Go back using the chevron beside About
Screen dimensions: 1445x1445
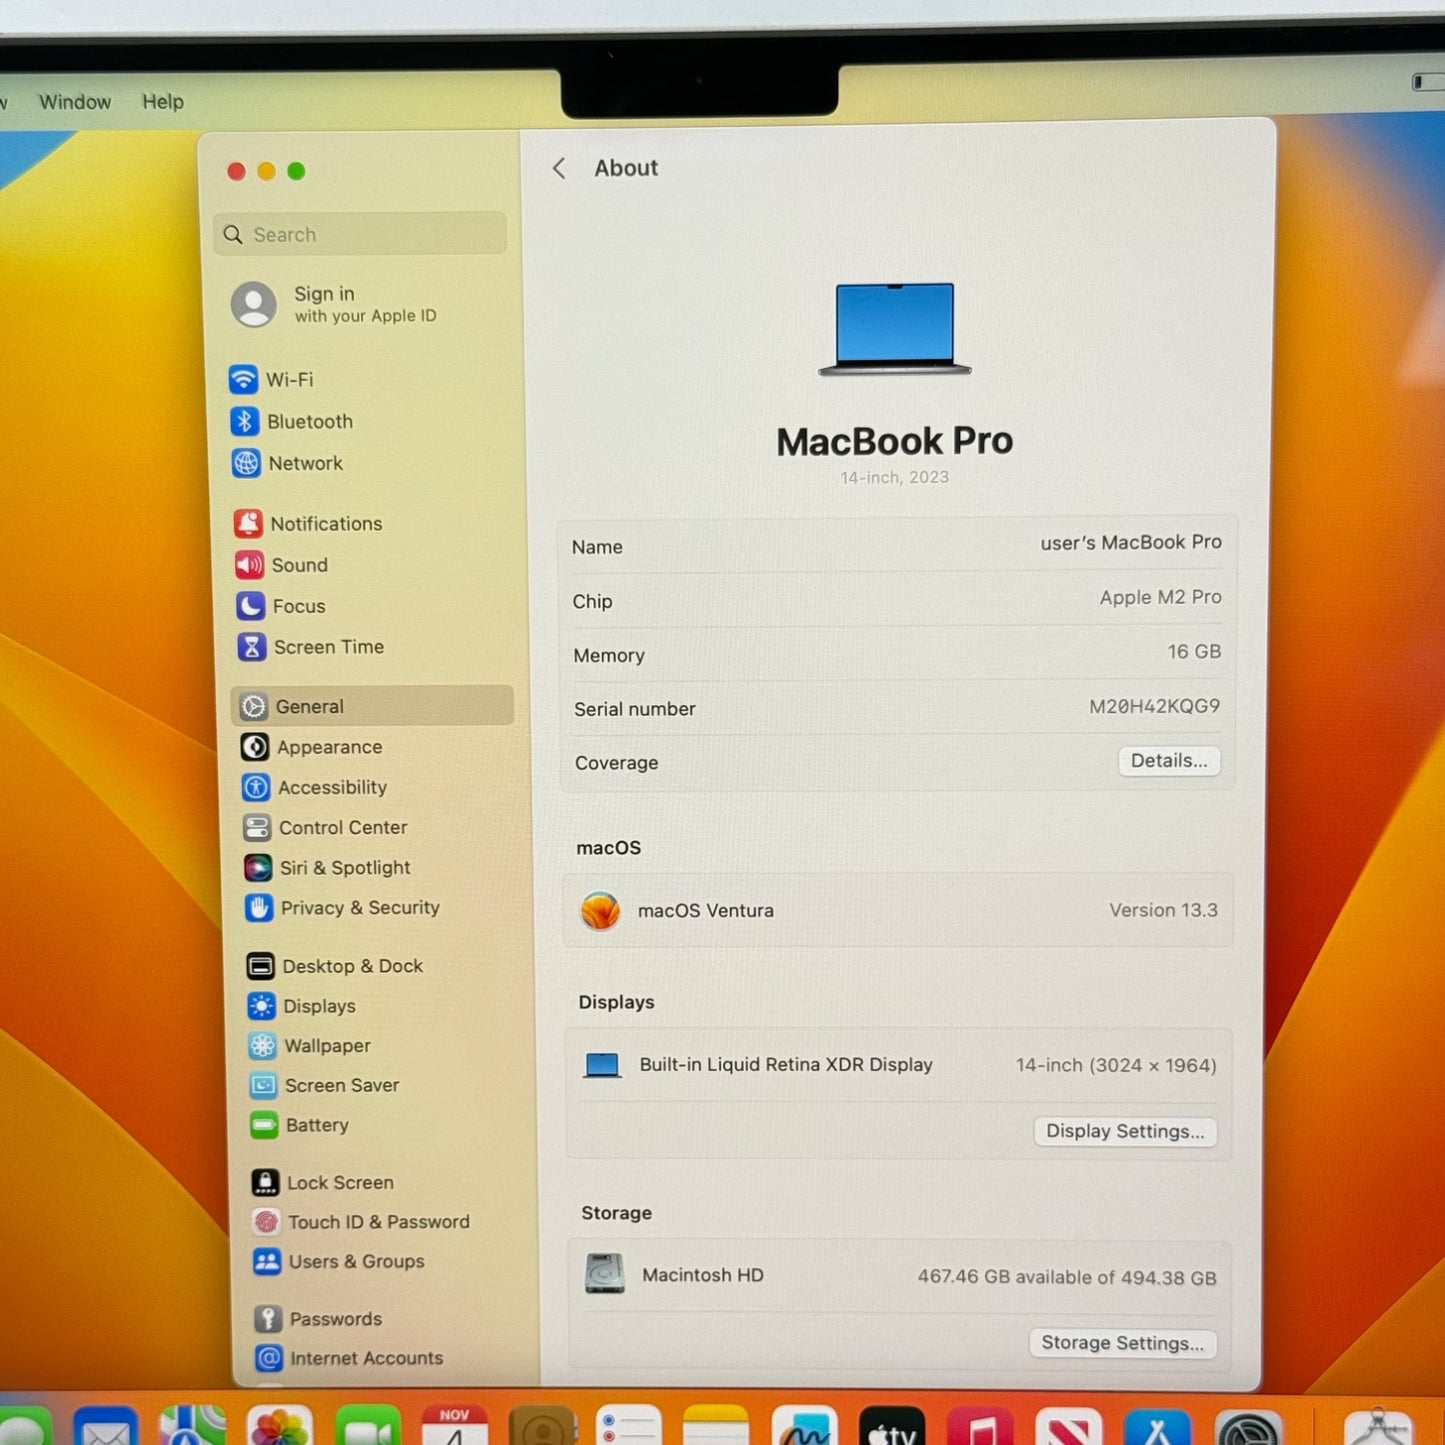pos(559,168)
